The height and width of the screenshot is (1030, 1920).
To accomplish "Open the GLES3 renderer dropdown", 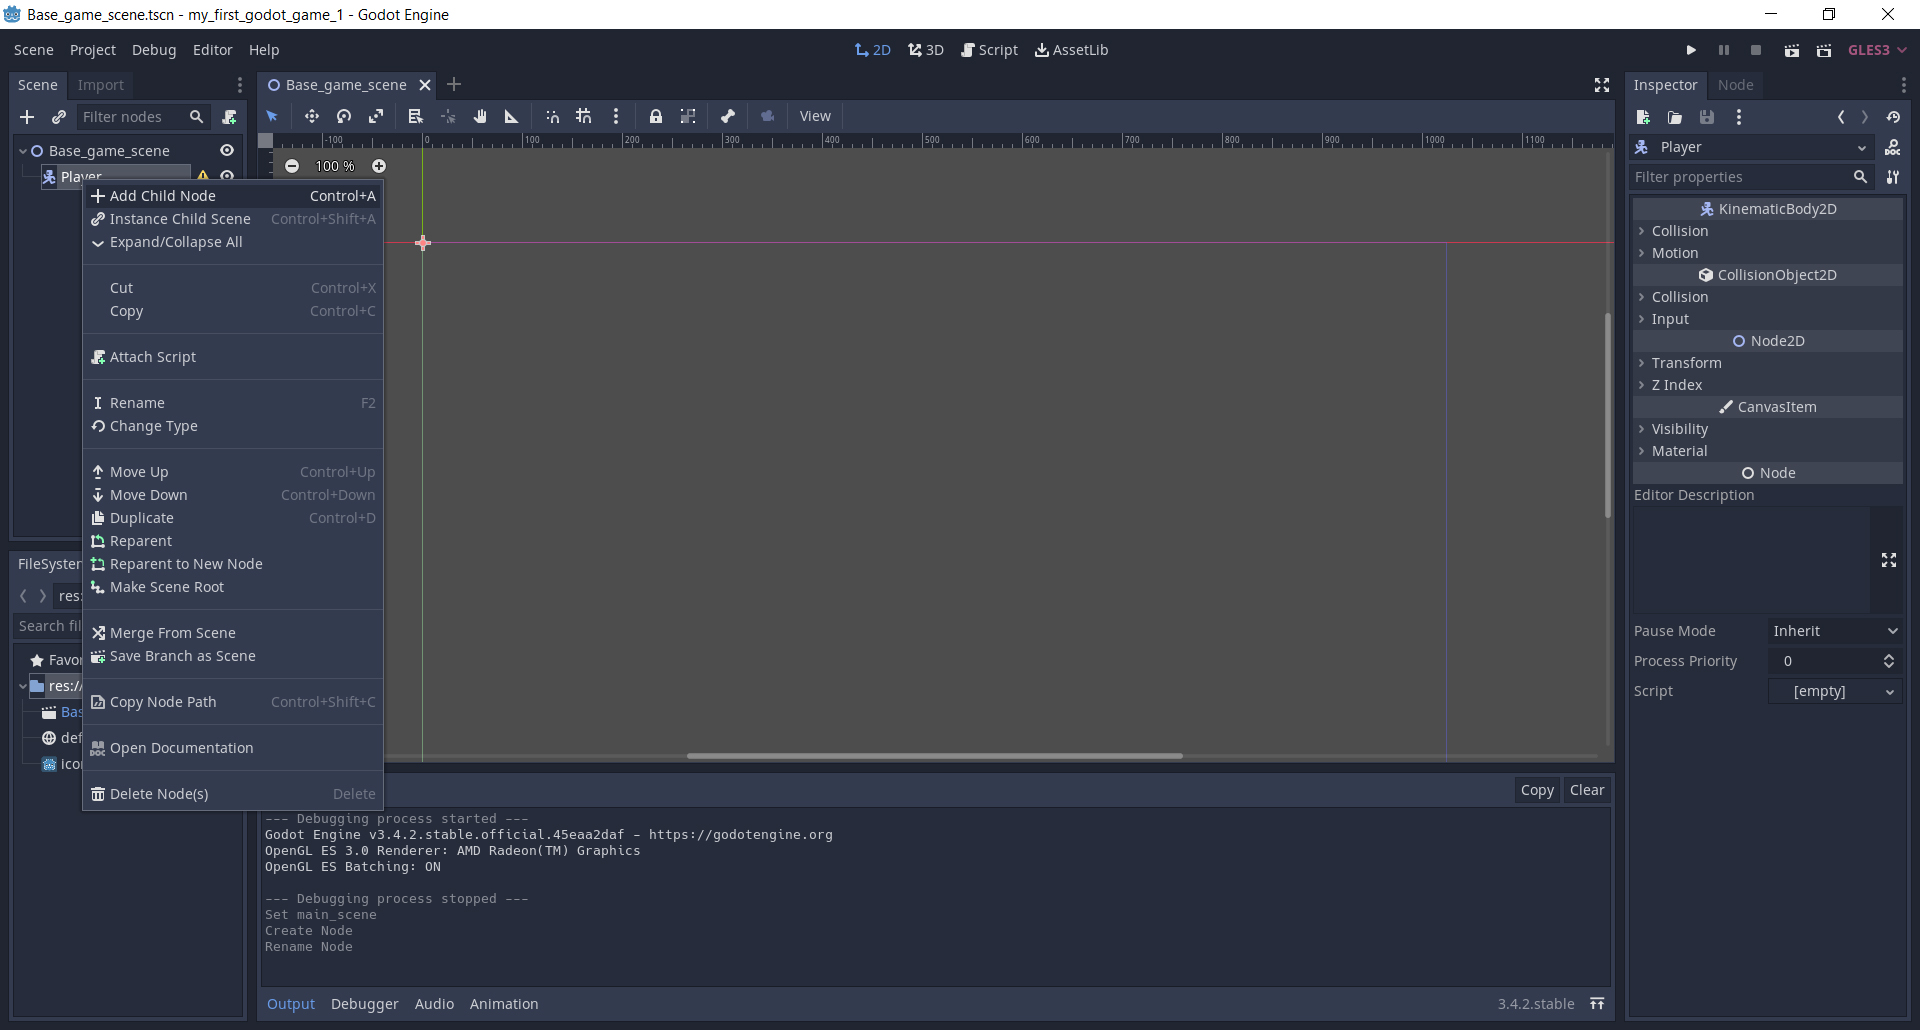I will pyautogui.click(x=1877, y=50).
